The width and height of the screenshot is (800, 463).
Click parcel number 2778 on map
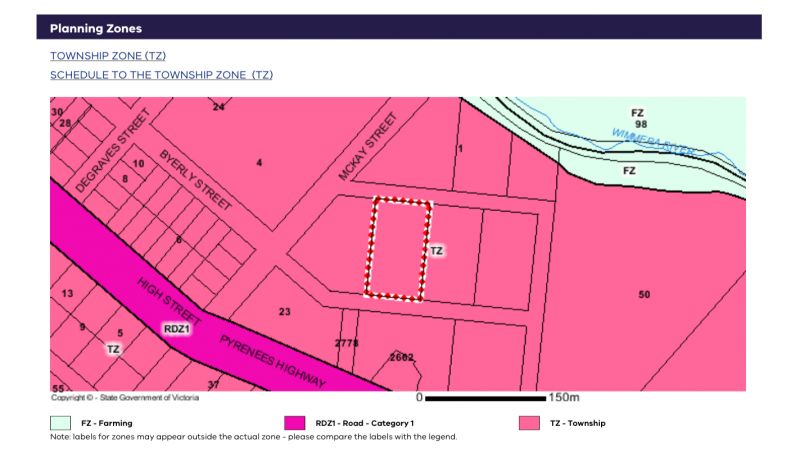point(346,343)
